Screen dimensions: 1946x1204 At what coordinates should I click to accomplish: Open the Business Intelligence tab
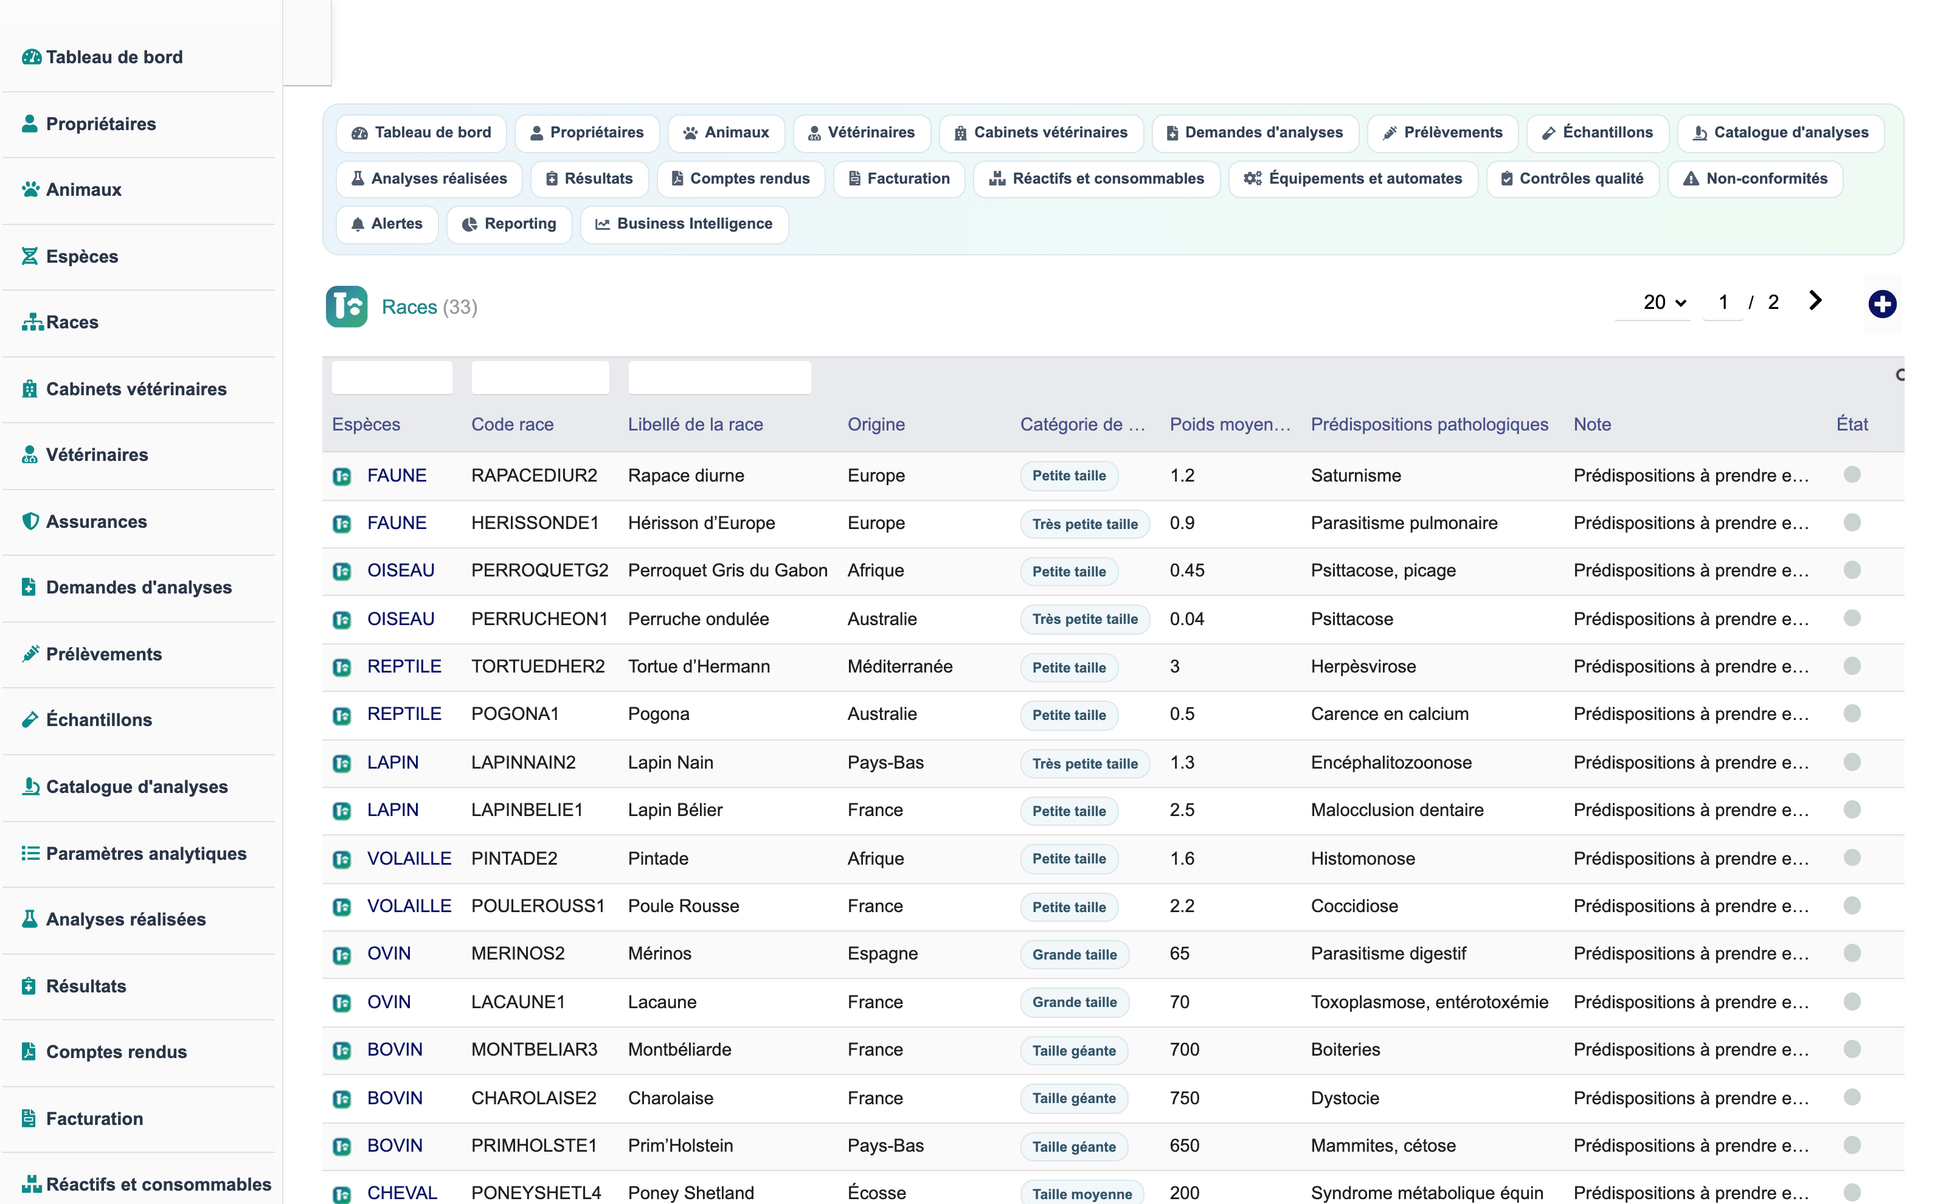(684, 224)
